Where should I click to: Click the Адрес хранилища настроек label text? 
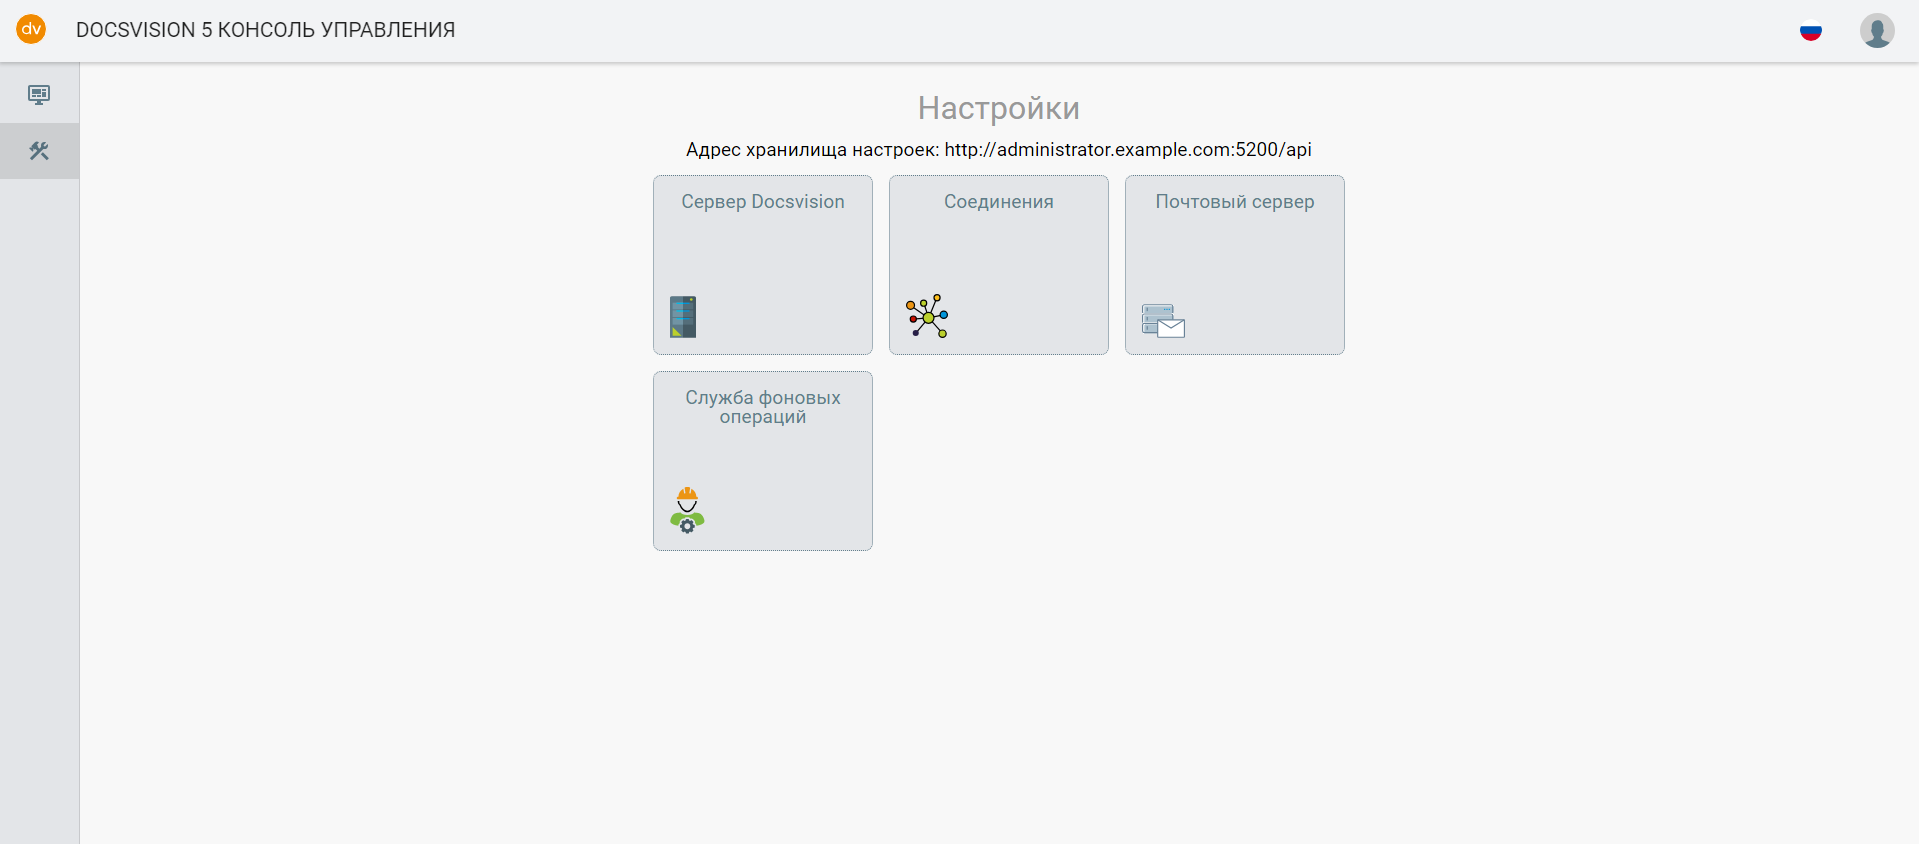tap(812, 150)
